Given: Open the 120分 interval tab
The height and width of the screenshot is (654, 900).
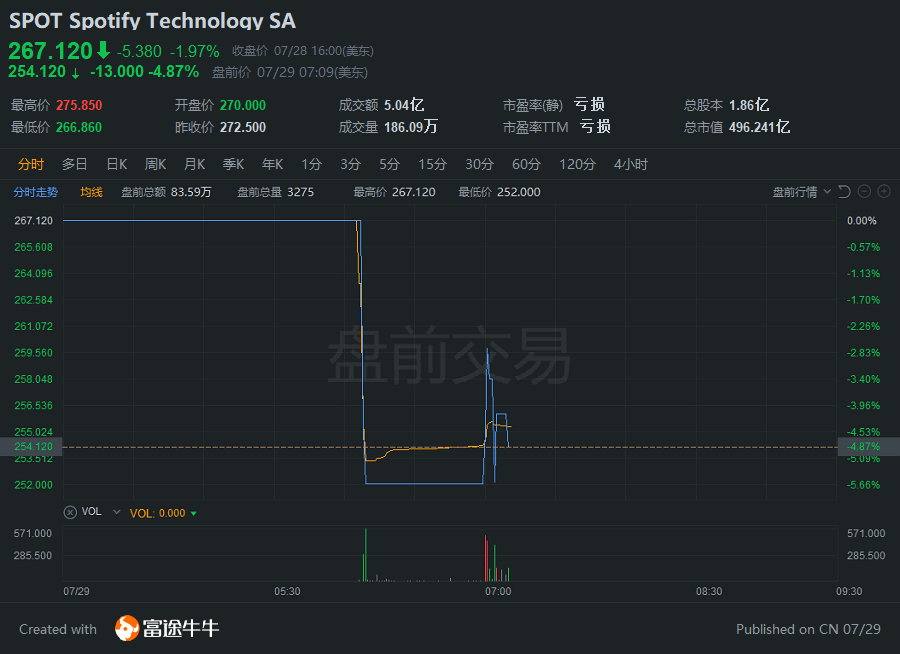Looking at the screenshot, I should 577,164.
